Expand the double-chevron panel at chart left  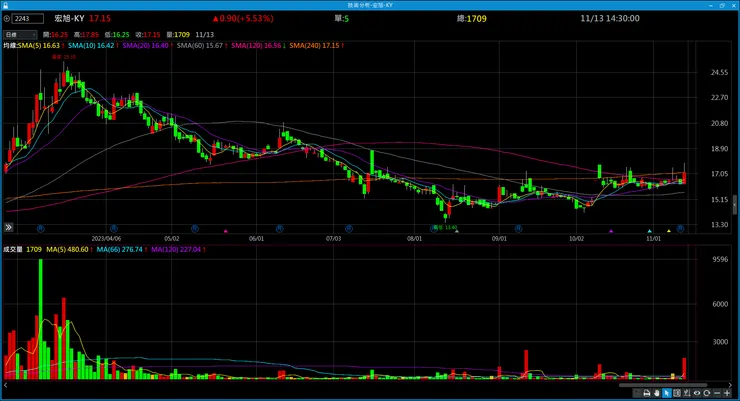[x=8, y=227]
